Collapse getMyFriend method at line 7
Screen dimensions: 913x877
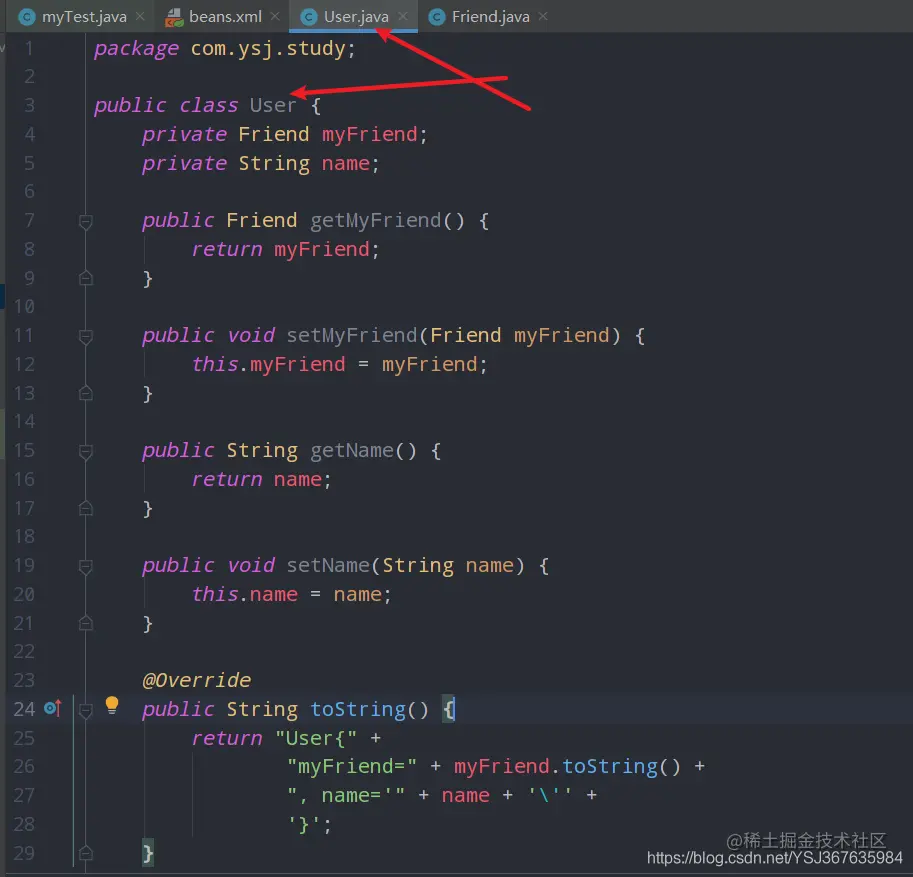click(x=86, y=221)
